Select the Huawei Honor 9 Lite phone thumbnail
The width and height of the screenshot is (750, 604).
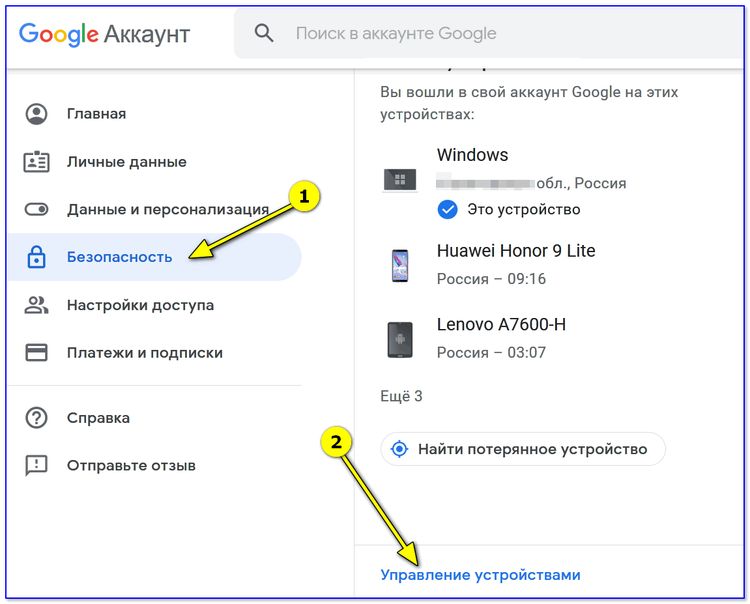400,265
